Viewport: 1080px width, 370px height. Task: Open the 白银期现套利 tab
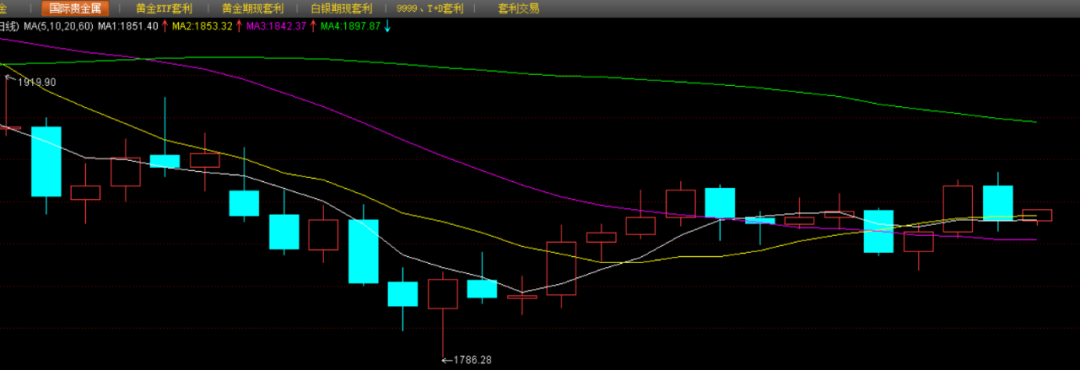[342, 9]
